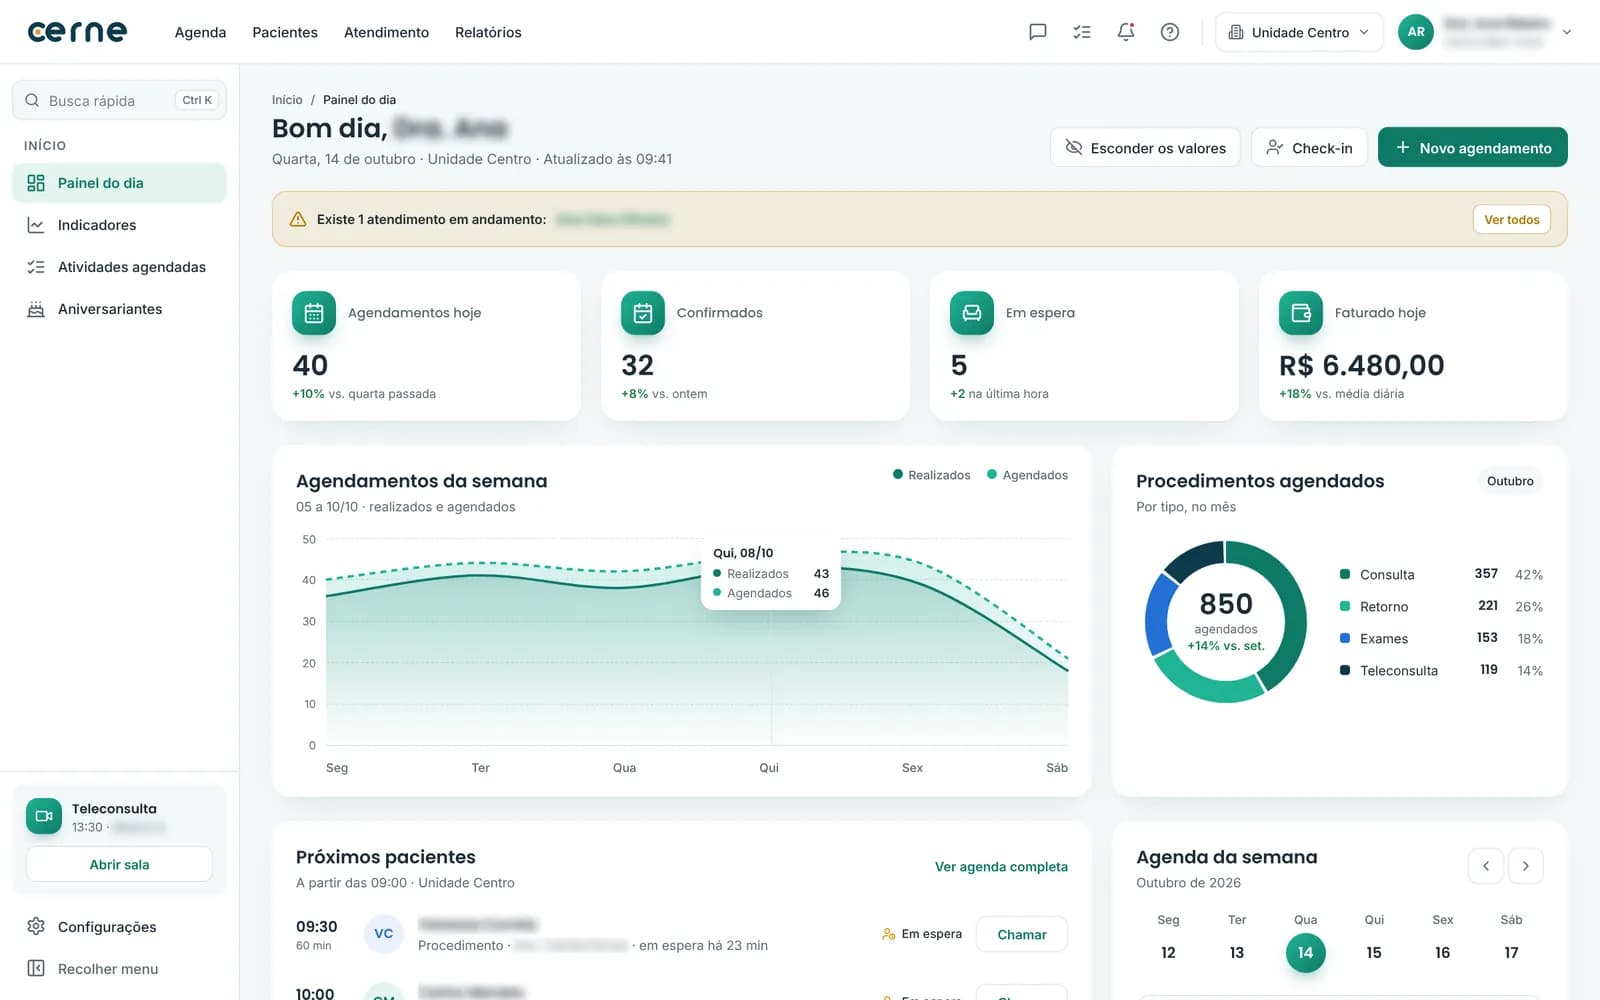The height and width of the screenshot is (1000, 1600).
Task: Click the Agendamentos hoje calendar icon
Action: click(314, 313)
